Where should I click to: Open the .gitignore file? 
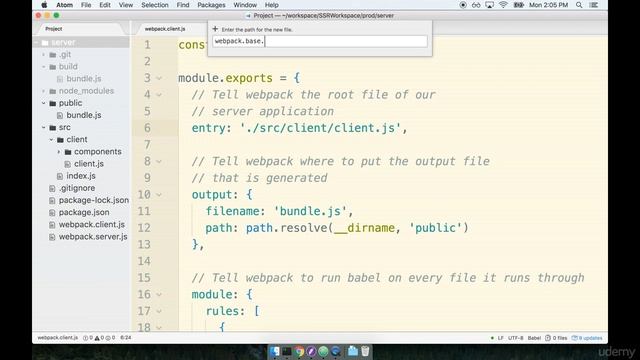pyautogui.click(x=77, y=188)
